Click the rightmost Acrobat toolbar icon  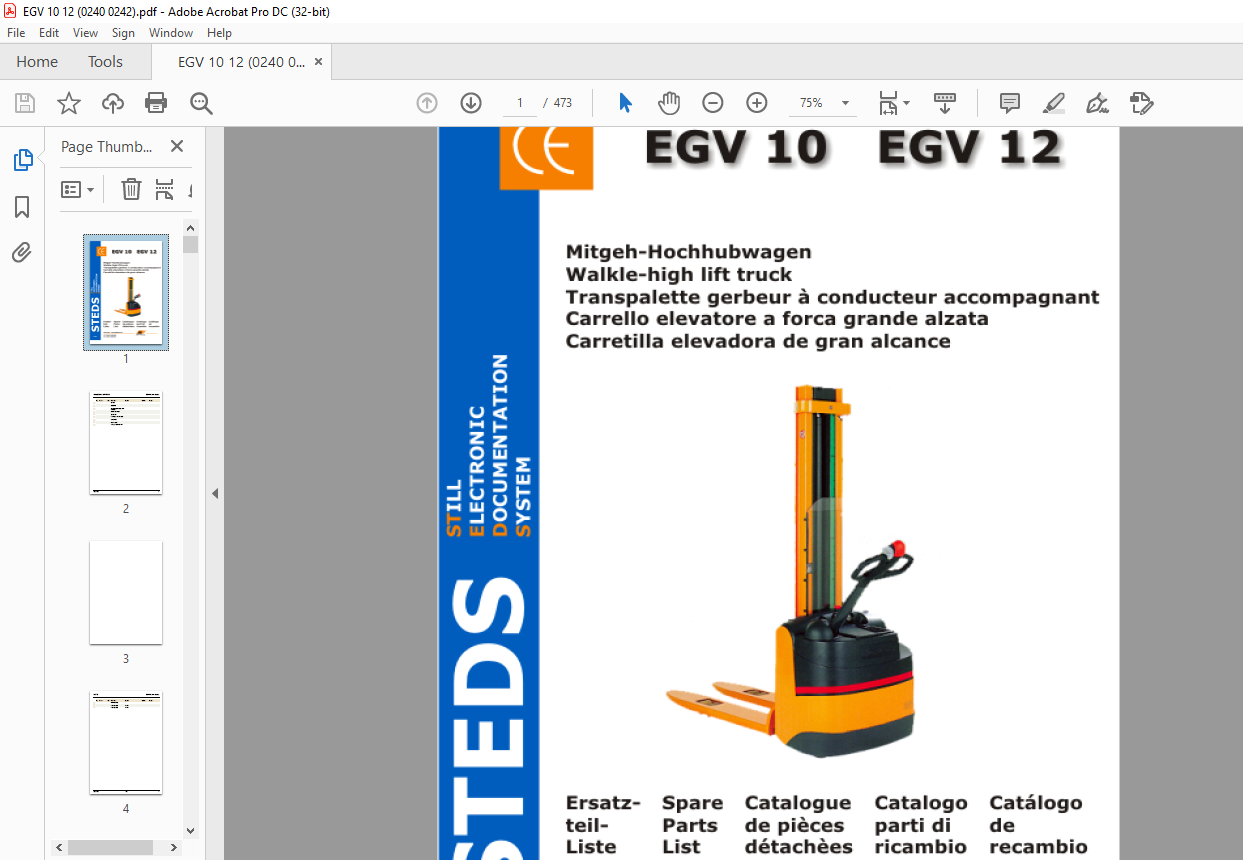pos(1142,103)
